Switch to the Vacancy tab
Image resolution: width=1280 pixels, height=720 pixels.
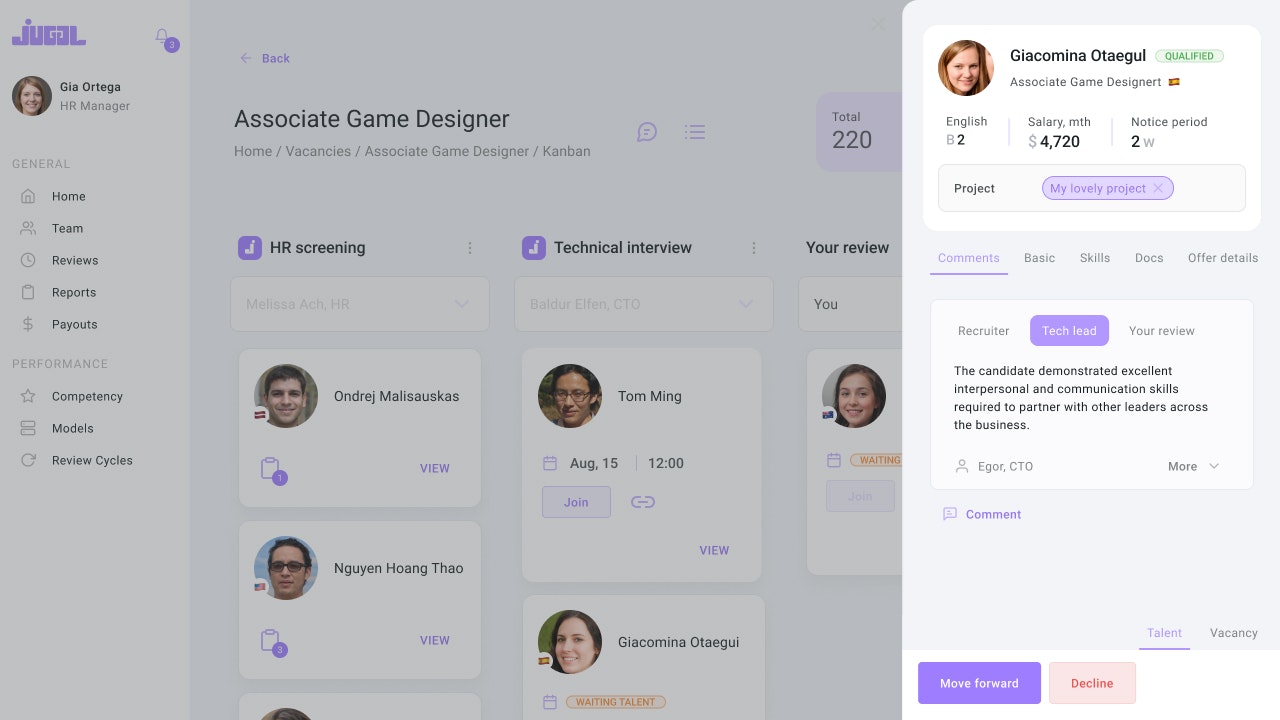(x=1234, y=633)
